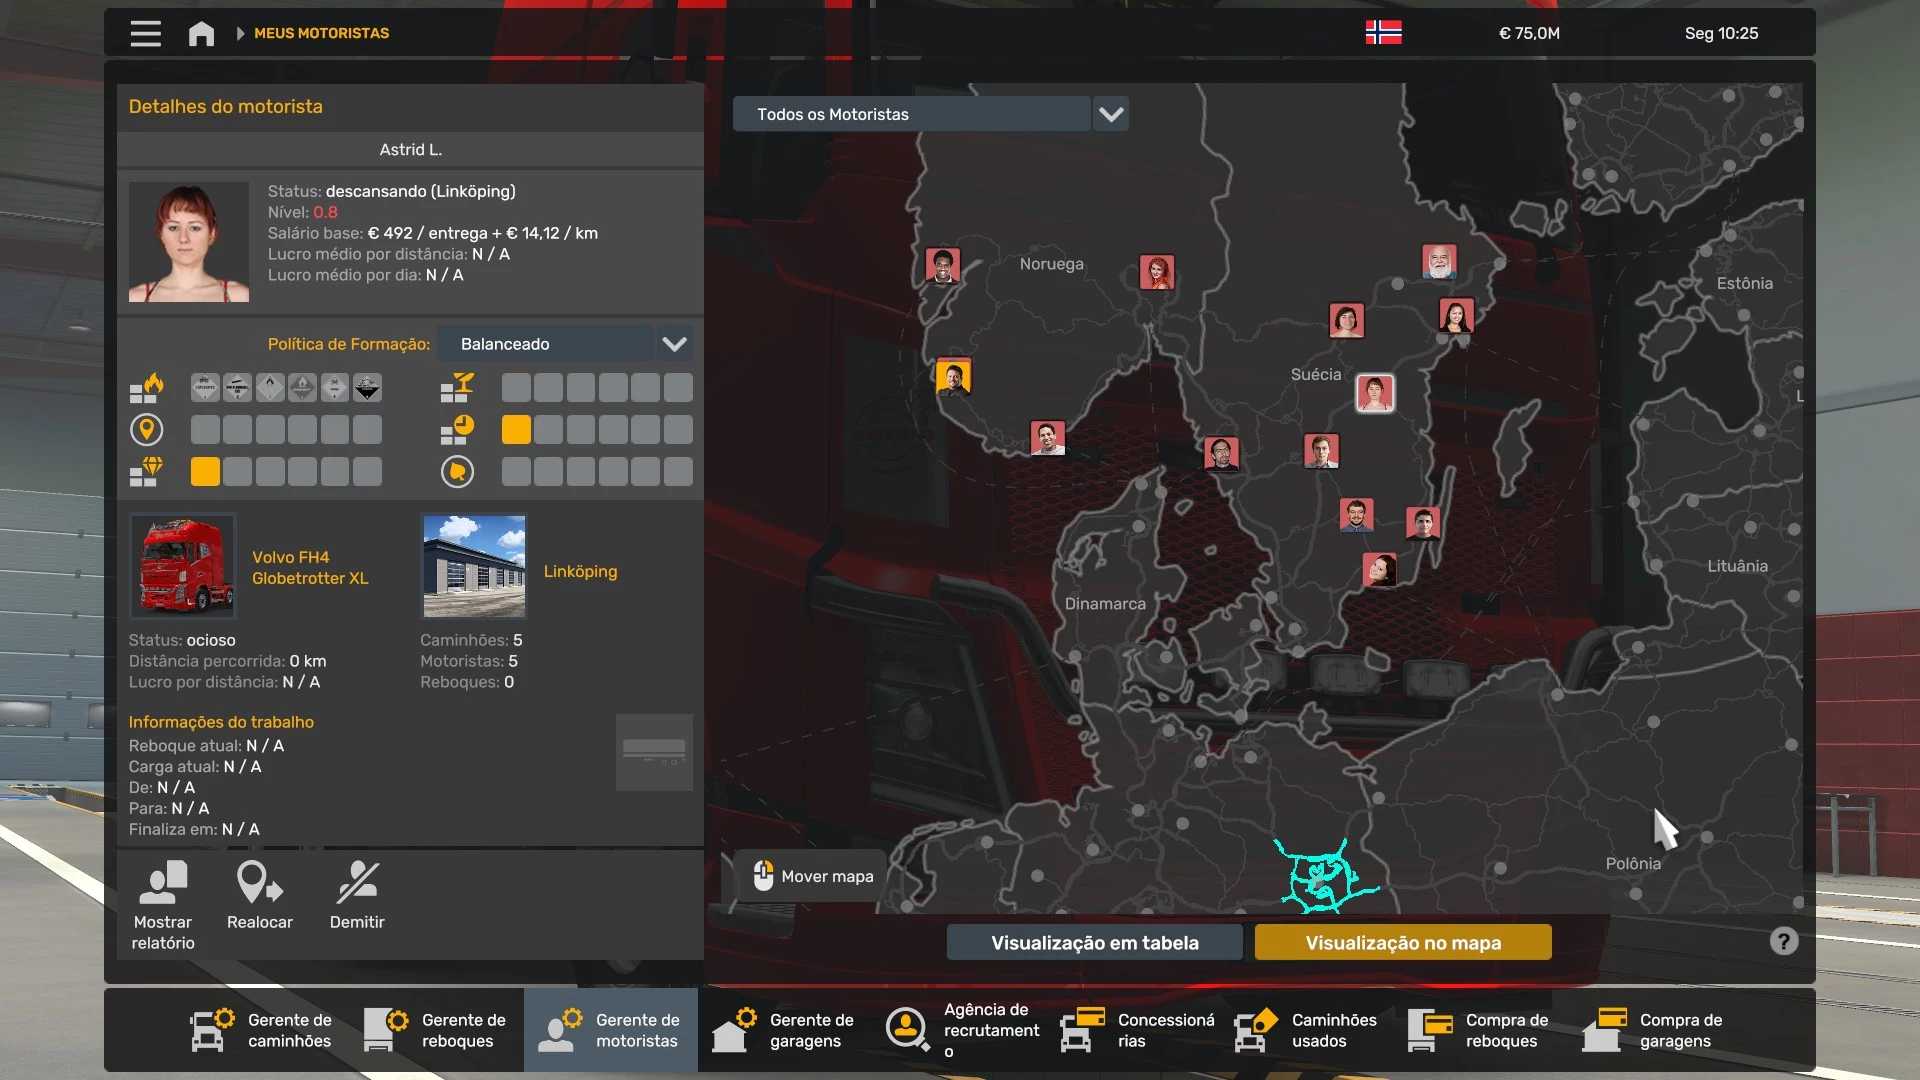The width and height of the screenshot is (1920, 1080).
Task: Click the Linköping garage link
Action: [x=580, y=571]
